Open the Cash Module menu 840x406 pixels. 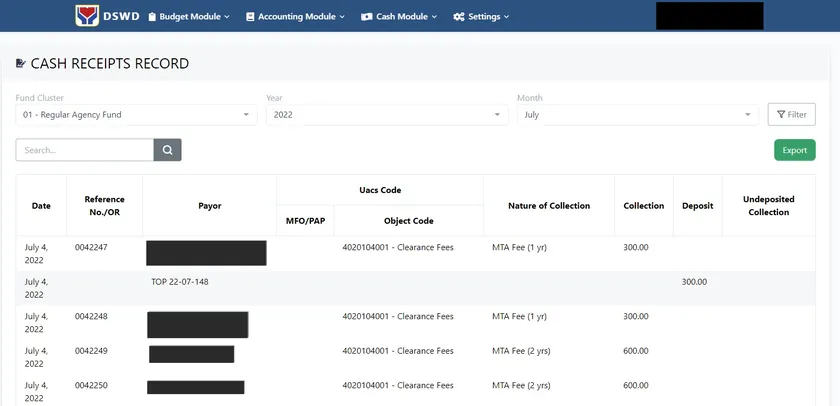coord(399,17)
